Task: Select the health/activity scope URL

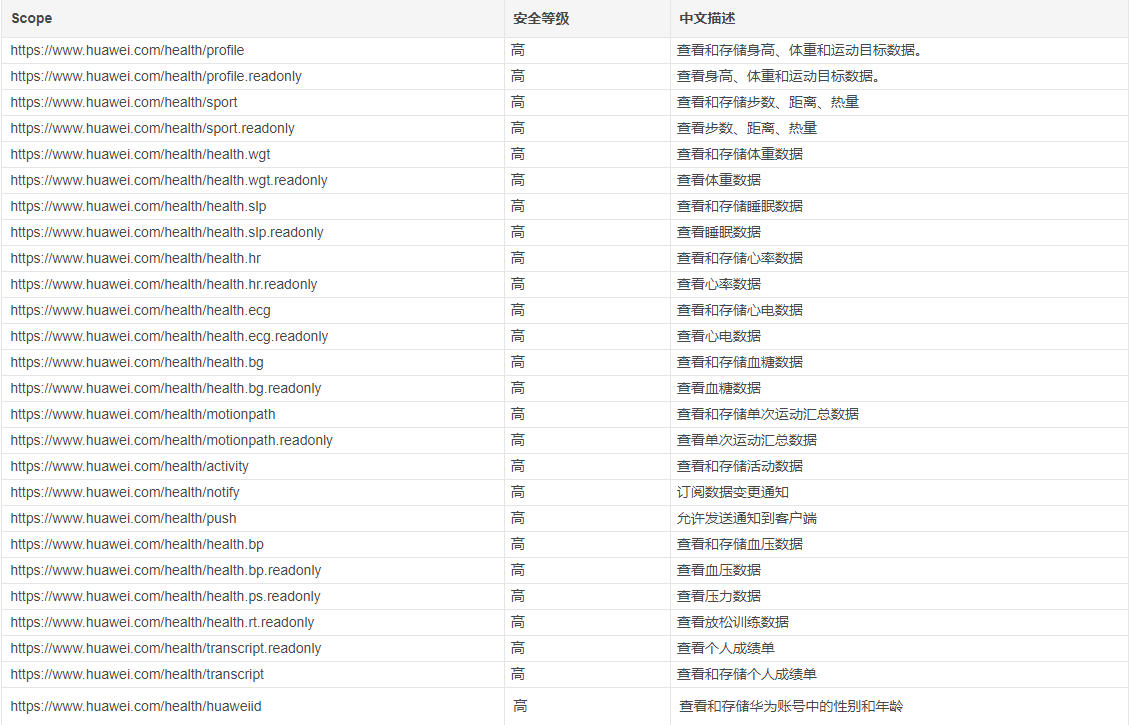Action: click(129, 466)
